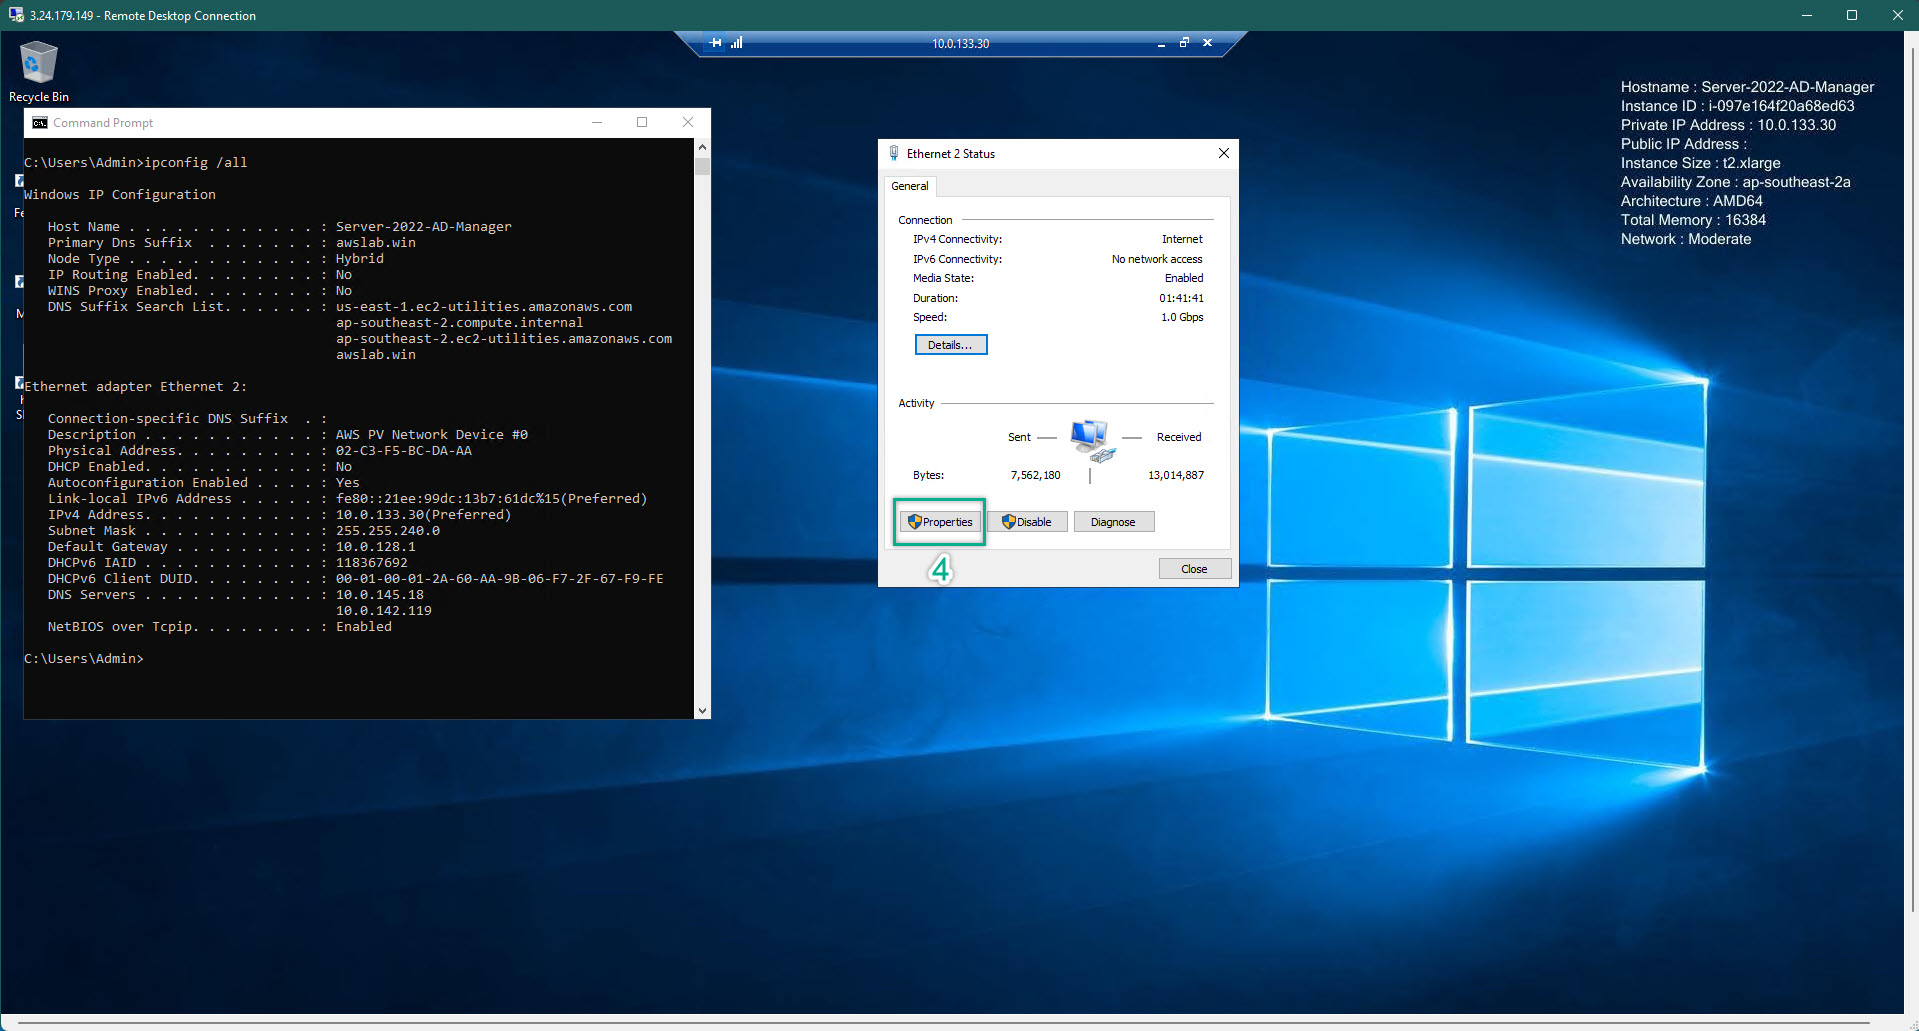Restore down the inner 10.0.133.30 session
The image size is (1919, 1031).
pos(1184,43)
